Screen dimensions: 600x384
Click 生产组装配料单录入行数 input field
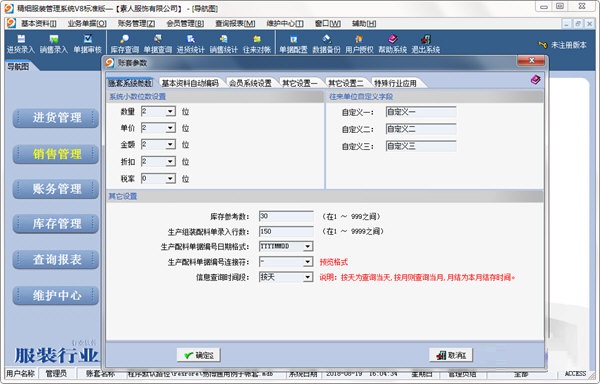point(286,231)
